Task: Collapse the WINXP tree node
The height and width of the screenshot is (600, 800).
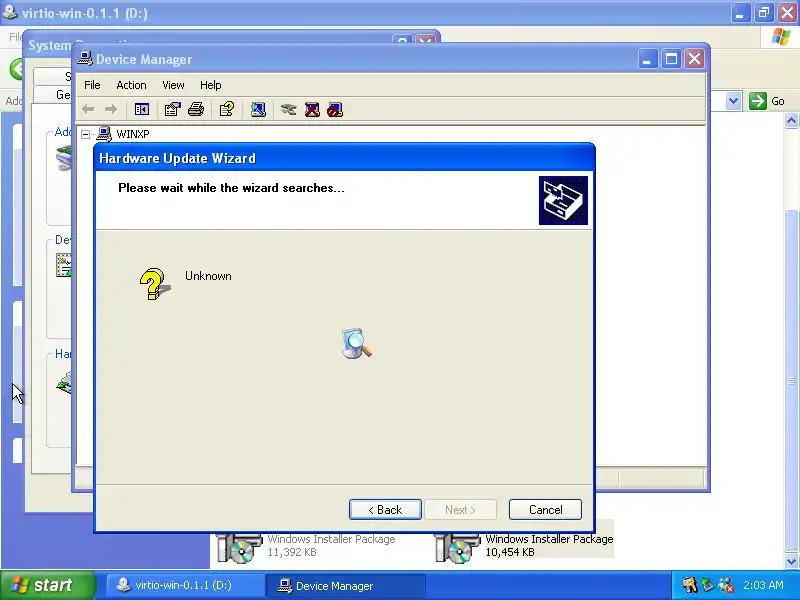Action: (86, 134)
